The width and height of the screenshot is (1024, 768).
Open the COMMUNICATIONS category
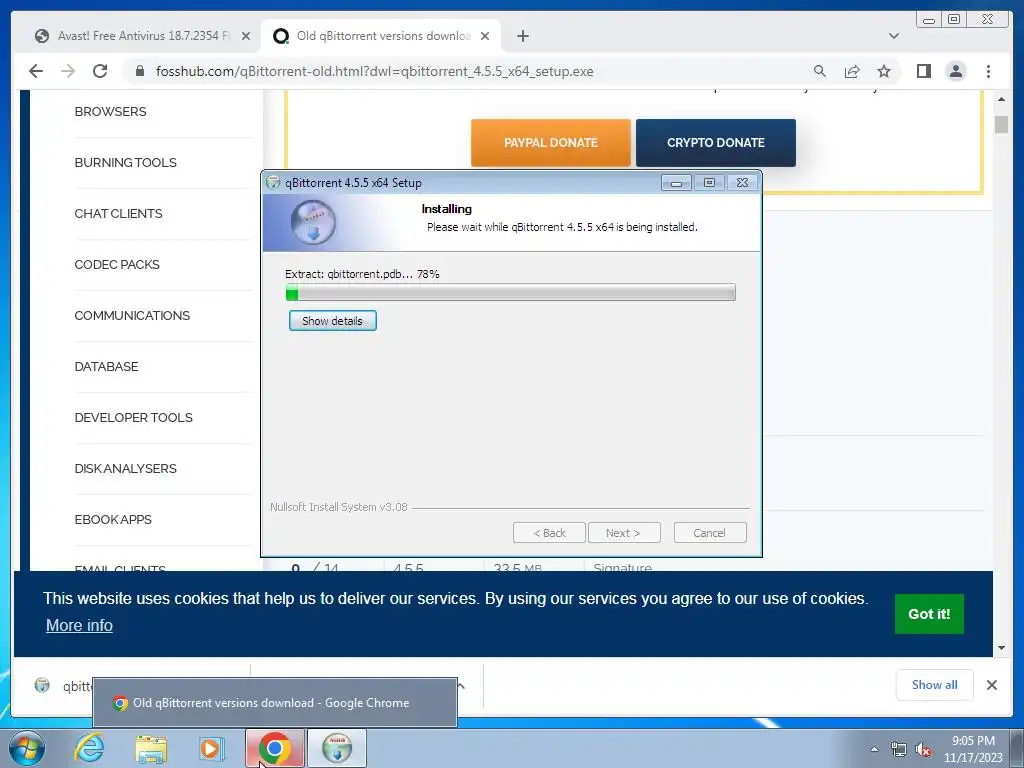click(132, 315)
